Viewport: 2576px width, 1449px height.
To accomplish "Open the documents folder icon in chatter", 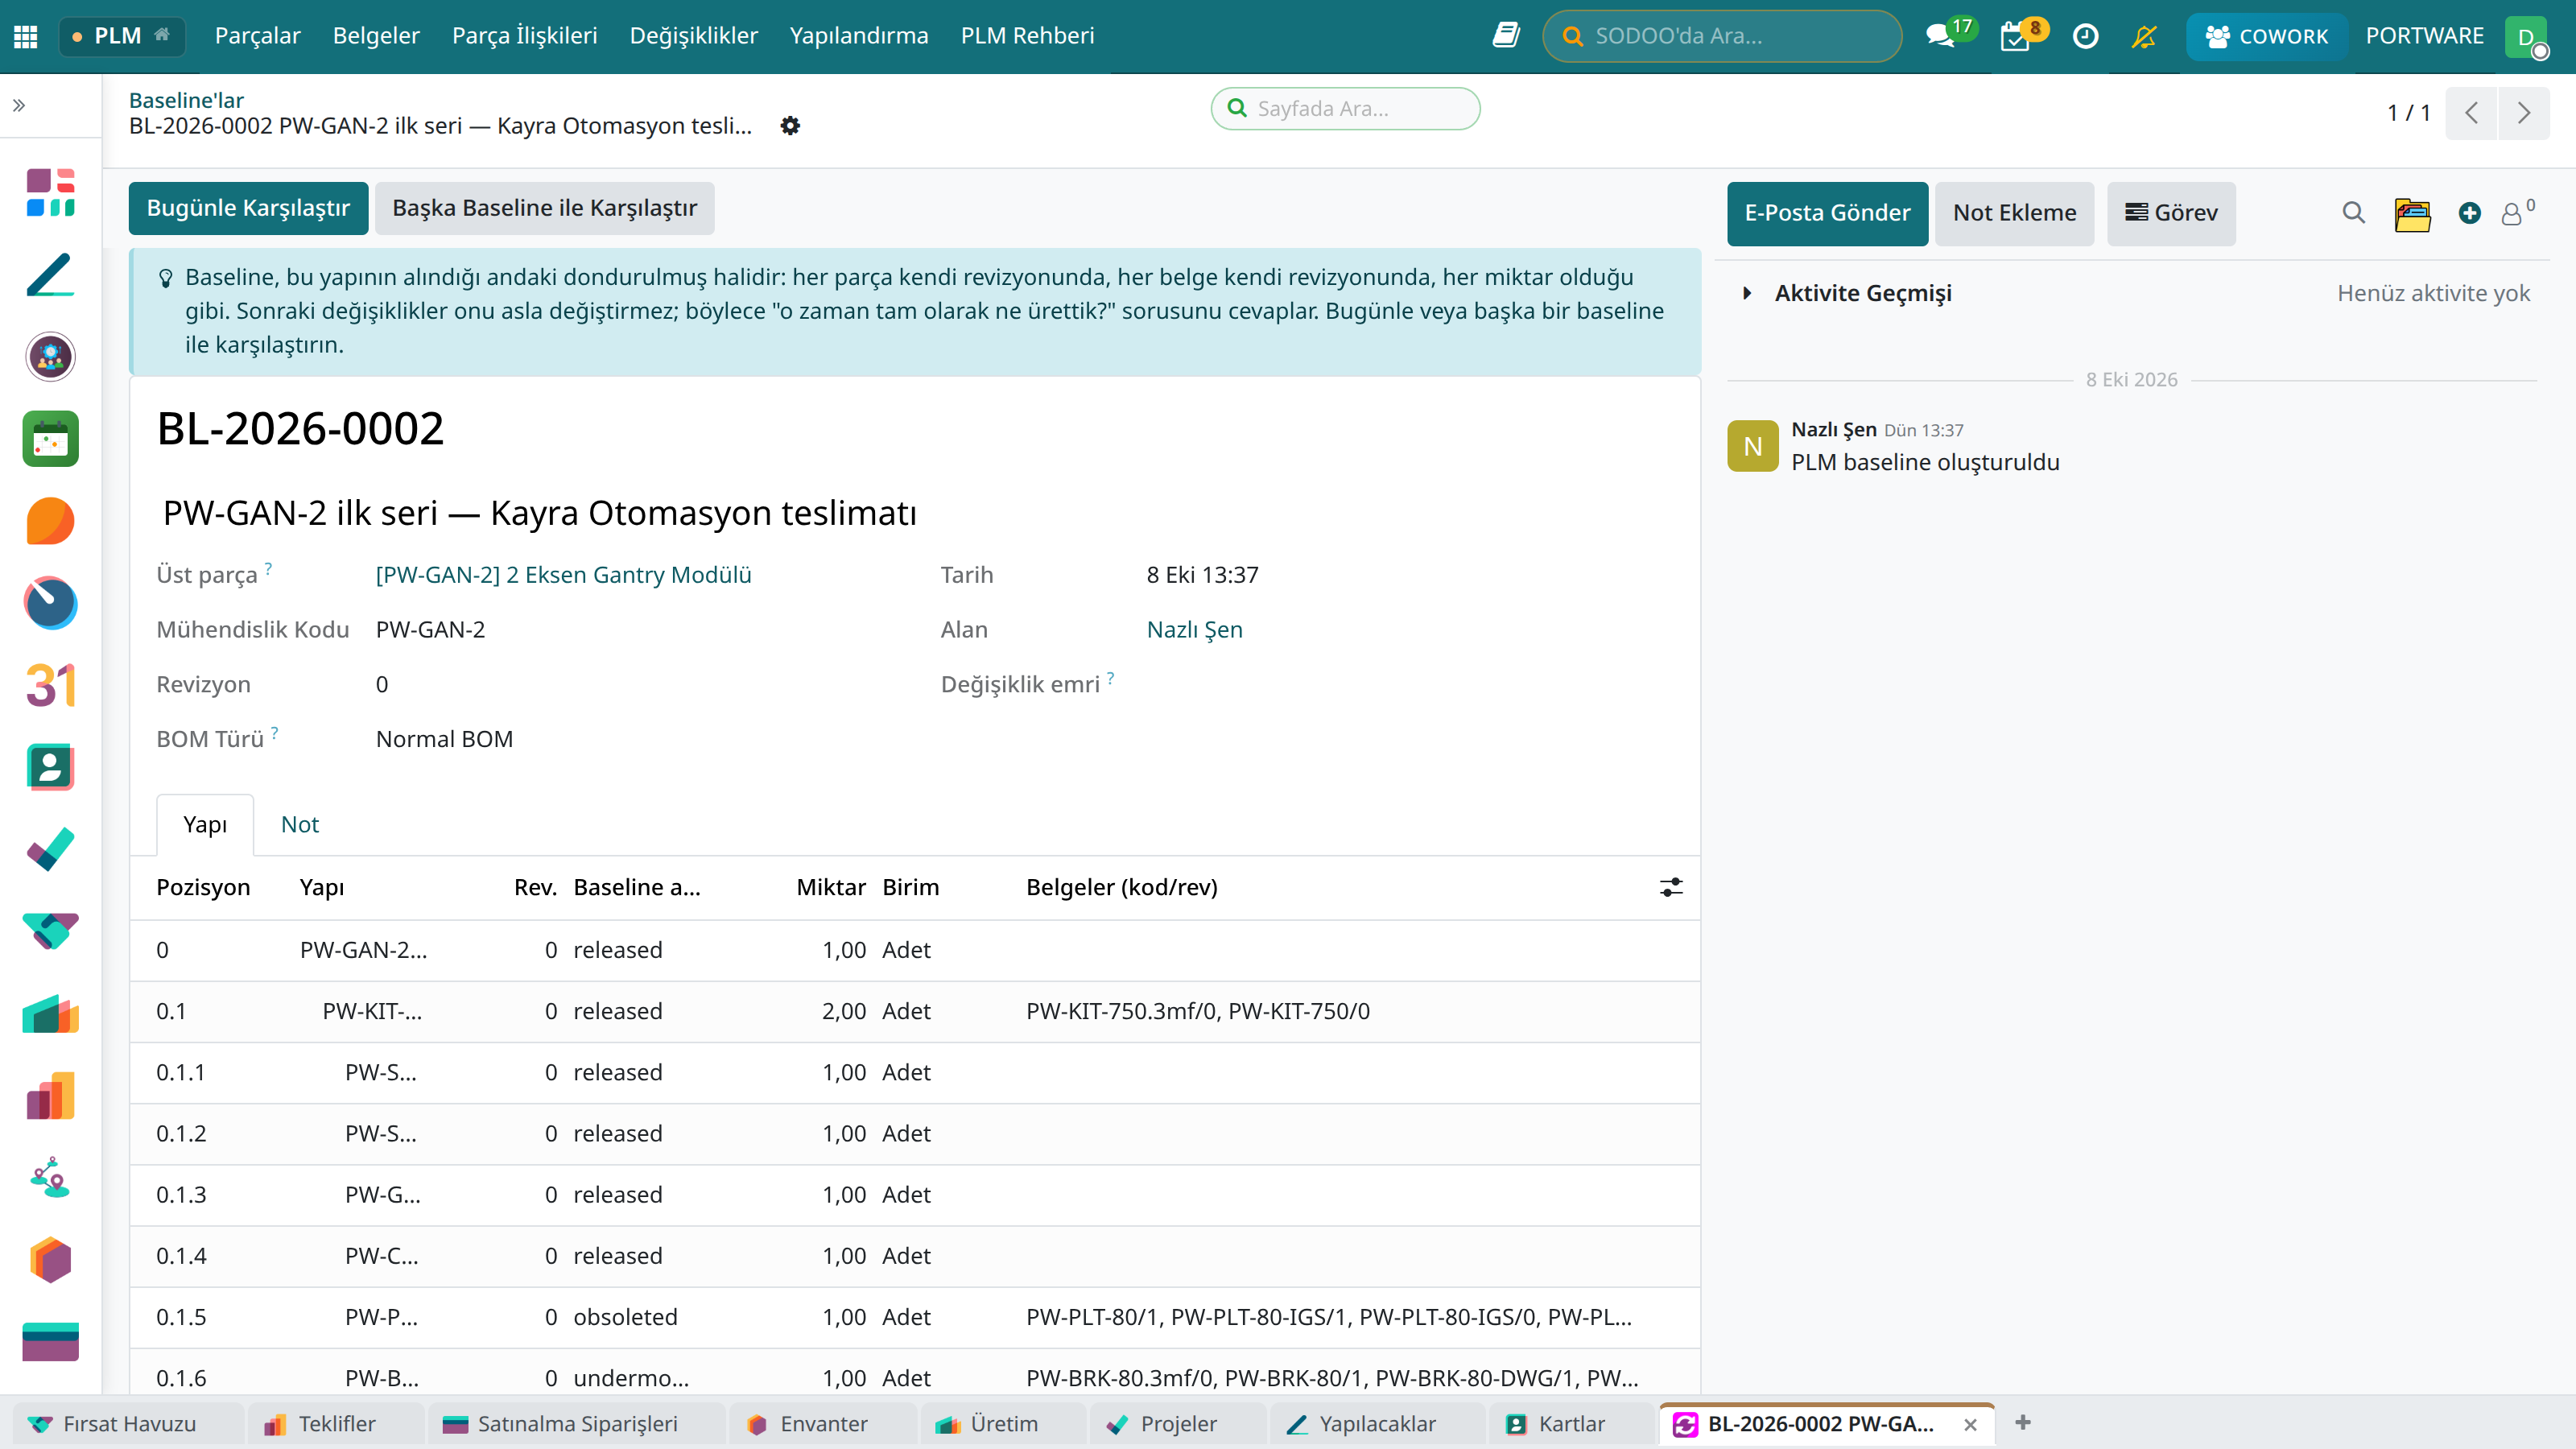I will 2412,214.
